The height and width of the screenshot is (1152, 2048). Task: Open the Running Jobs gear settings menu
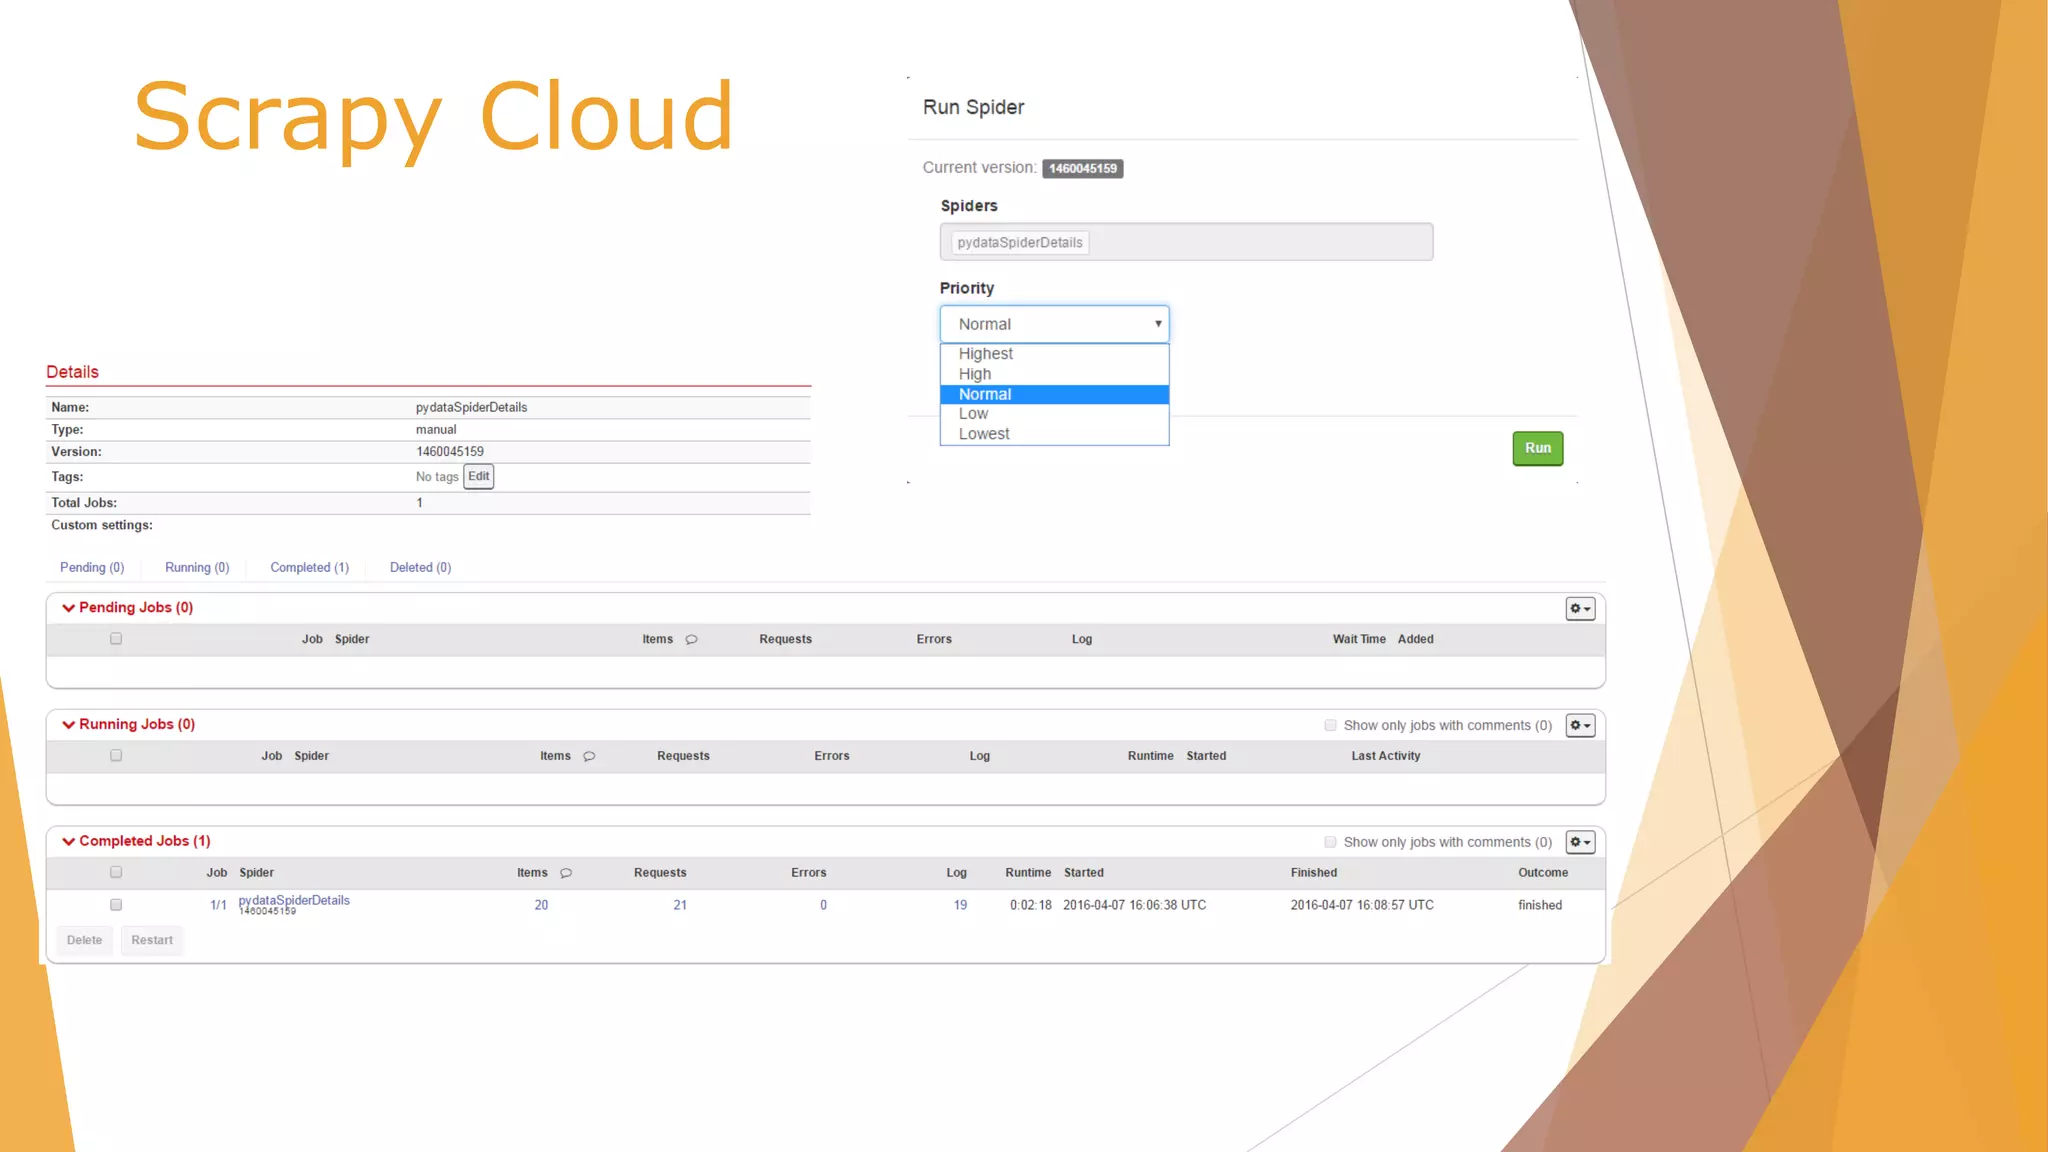1580,726
